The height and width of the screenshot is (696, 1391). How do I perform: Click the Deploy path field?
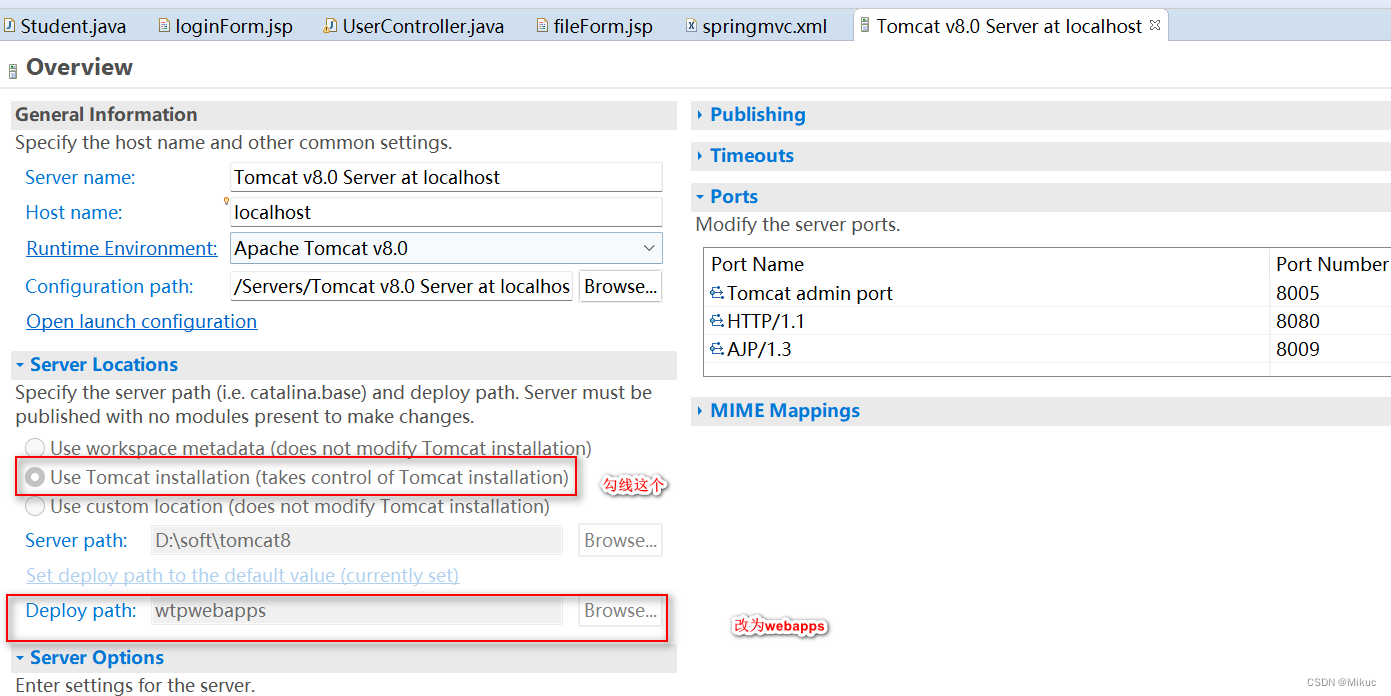tap(356, 610)
